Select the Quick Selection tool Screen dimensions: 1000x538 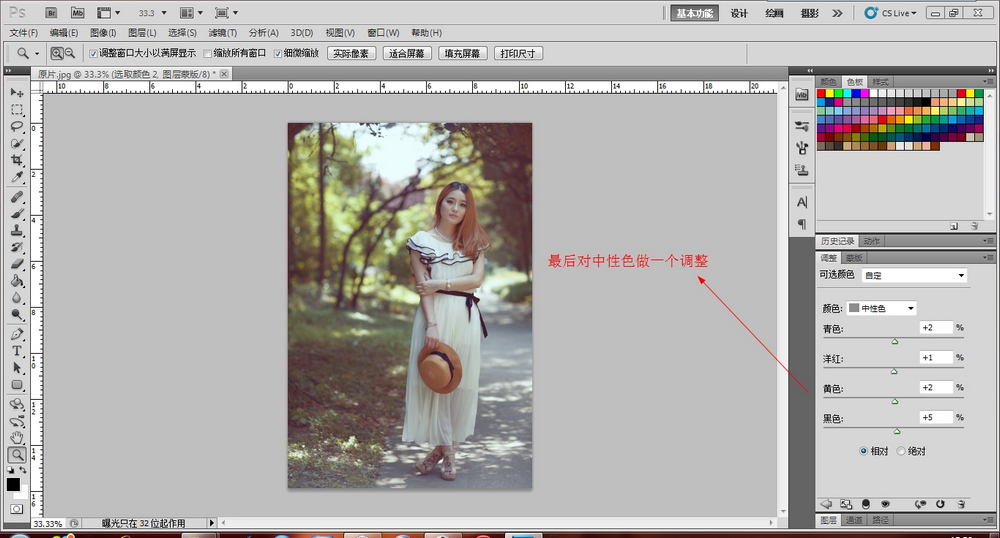[x=17, y=143]
